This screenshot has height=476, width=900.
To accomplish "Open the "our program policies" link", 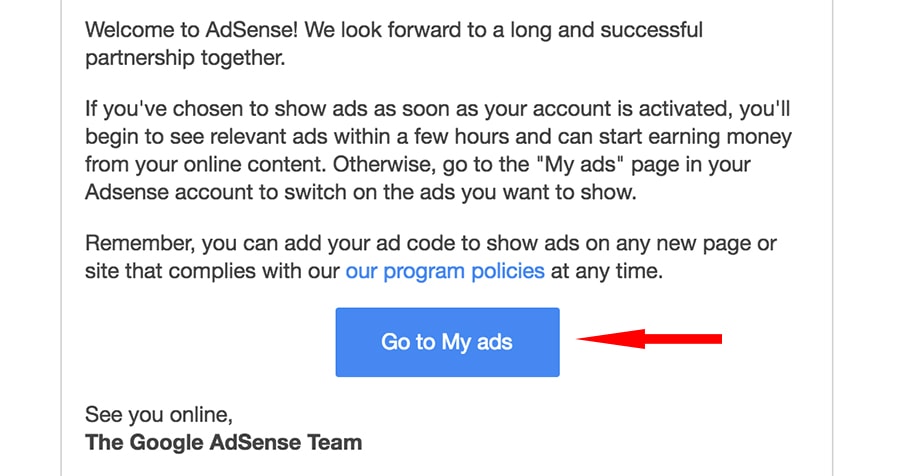I will point(445,270).
